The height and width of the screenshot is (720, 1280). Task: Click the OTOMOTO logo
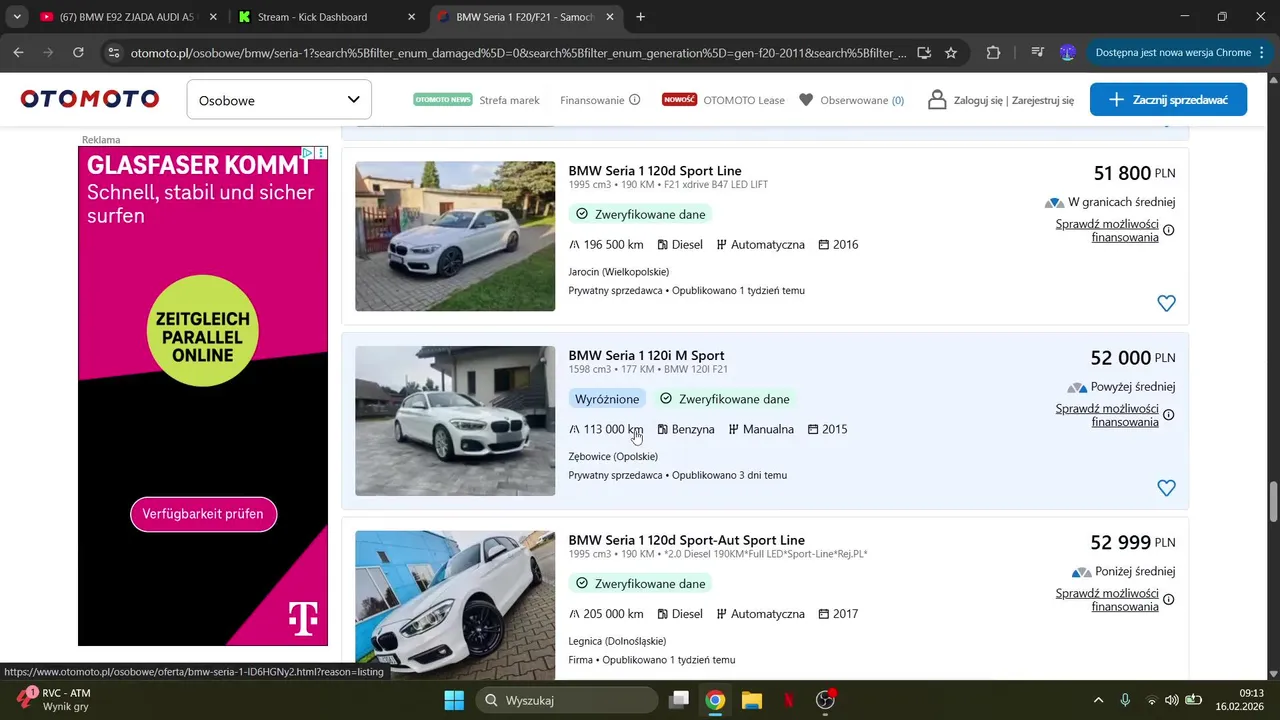pyautogui.click(x=90, y=99)
